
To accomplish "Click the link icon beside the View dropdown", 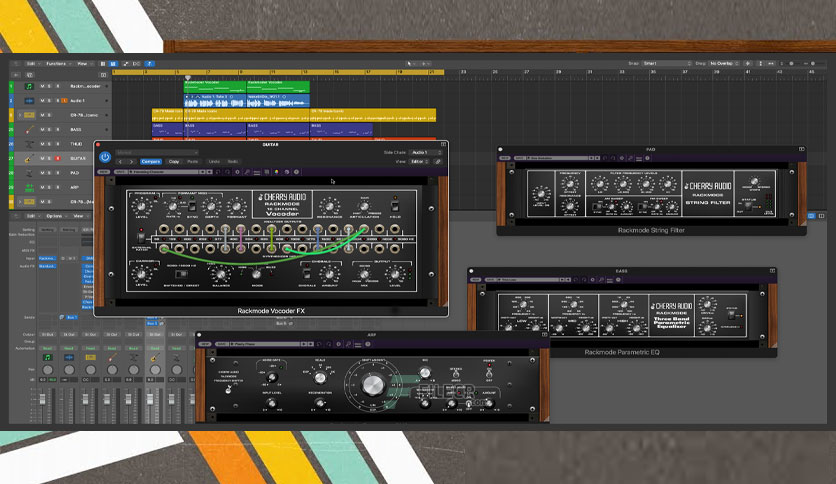I will point(437,162).
